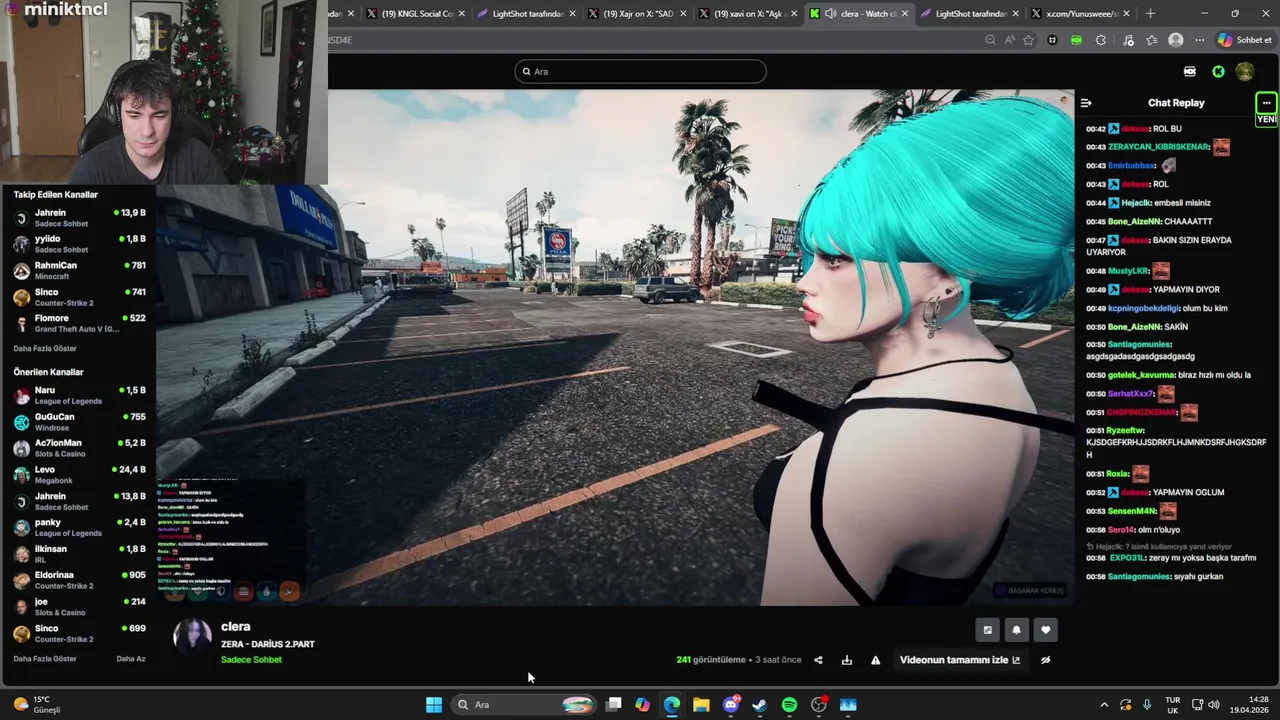The width and height of the screenshot is (1280, 720).
Task: Switch to x.com/Yunusweee tab
Action: tap(1079, 14)
